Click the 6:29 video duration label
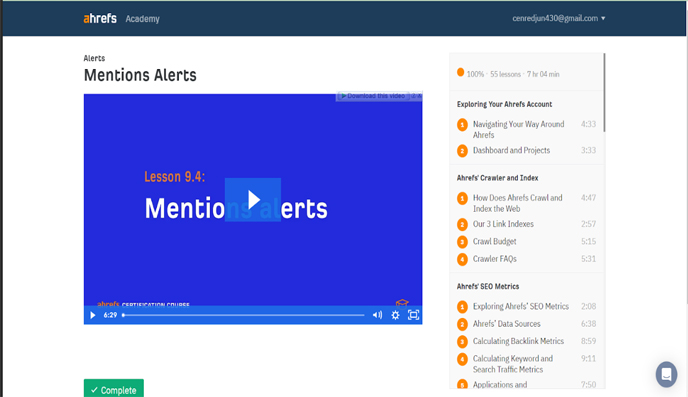Image resolution: width=688 pixels, height=397 pixels. 110,315
